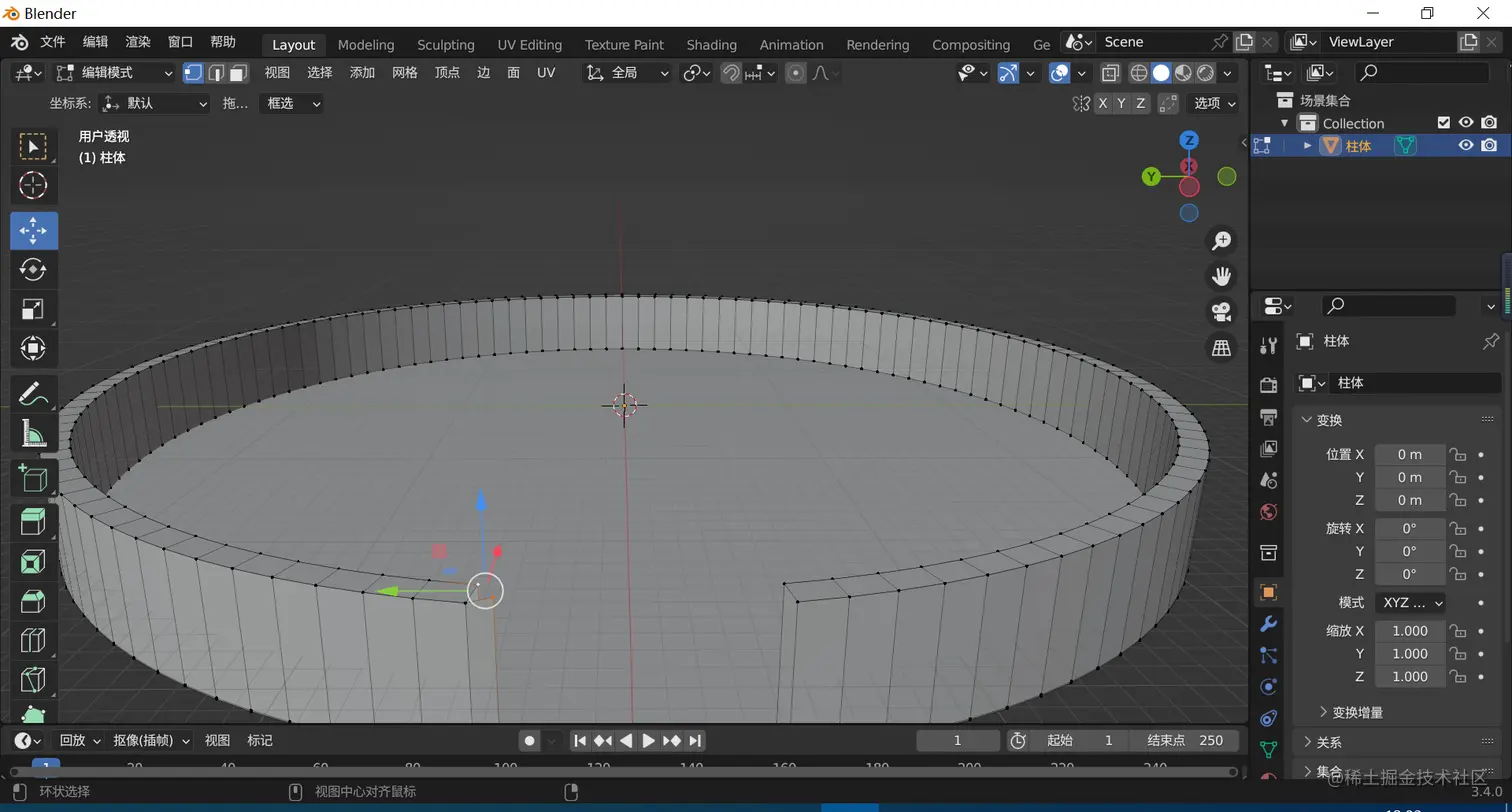This screenshot has height=812, width=1512.
Task: Open the Physics properties tab
Action: 1269,687
